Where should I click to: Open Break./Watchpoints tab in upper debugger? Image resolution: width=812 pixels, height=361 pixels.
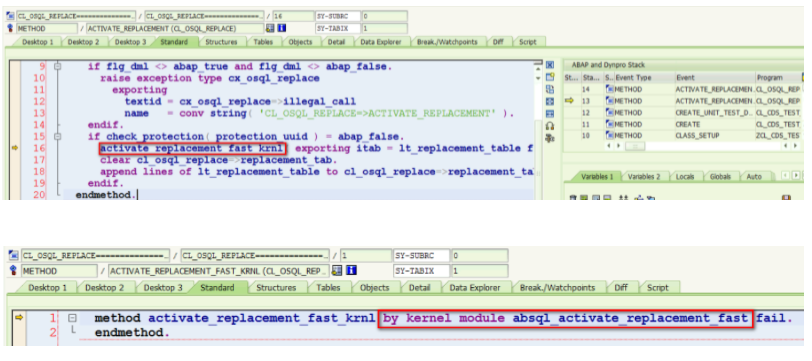pos(447,42)
